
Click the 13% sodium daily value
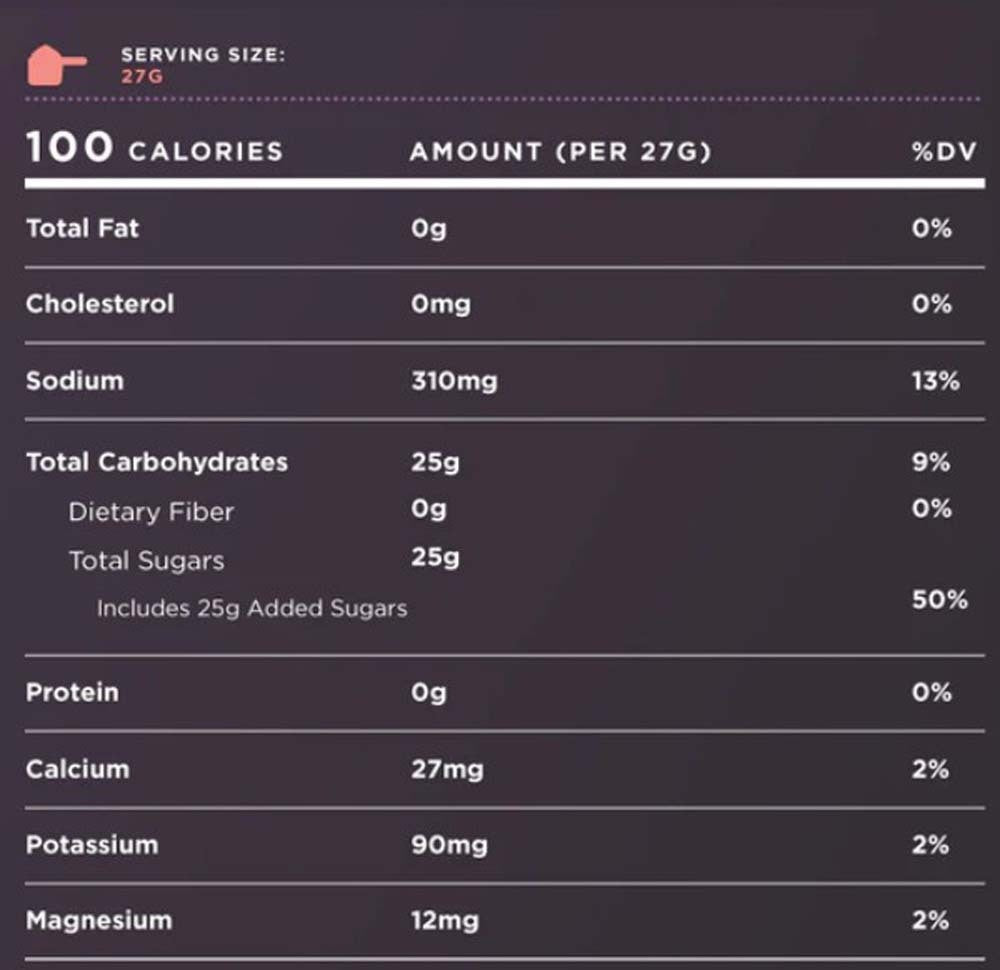click(935, 381)
